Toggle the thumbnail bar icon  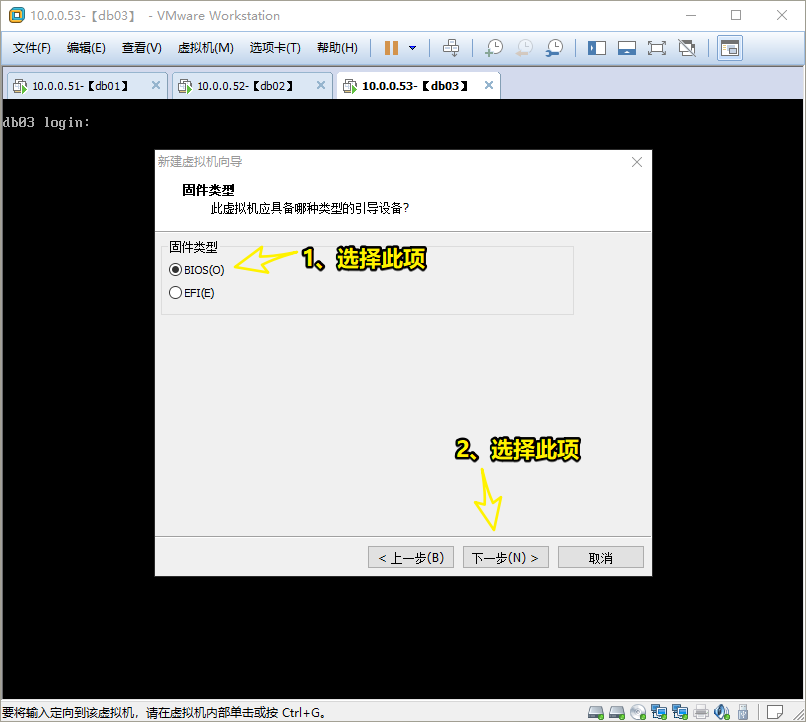point(627,48)
